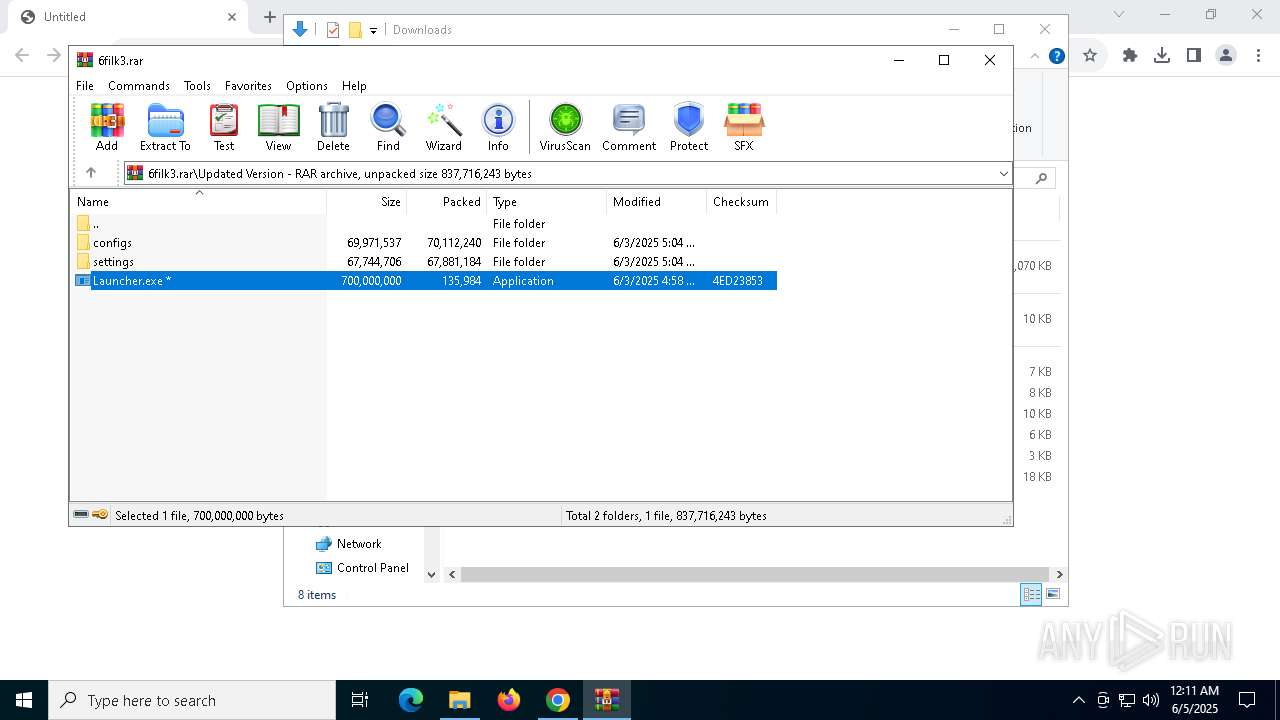Sort files by Checksum column
Screen dimensions: 1280x720
pyautogui.click(x=742, y=202)
